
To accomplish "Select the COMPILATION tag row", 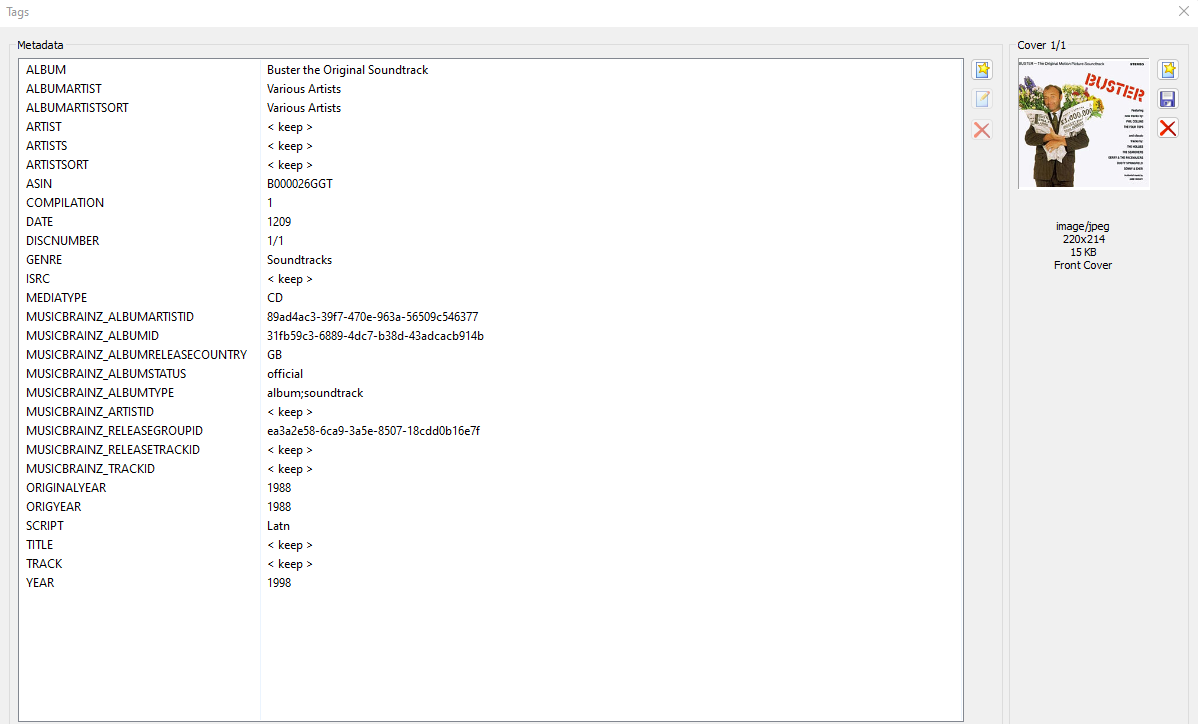I will coord(140,202).
